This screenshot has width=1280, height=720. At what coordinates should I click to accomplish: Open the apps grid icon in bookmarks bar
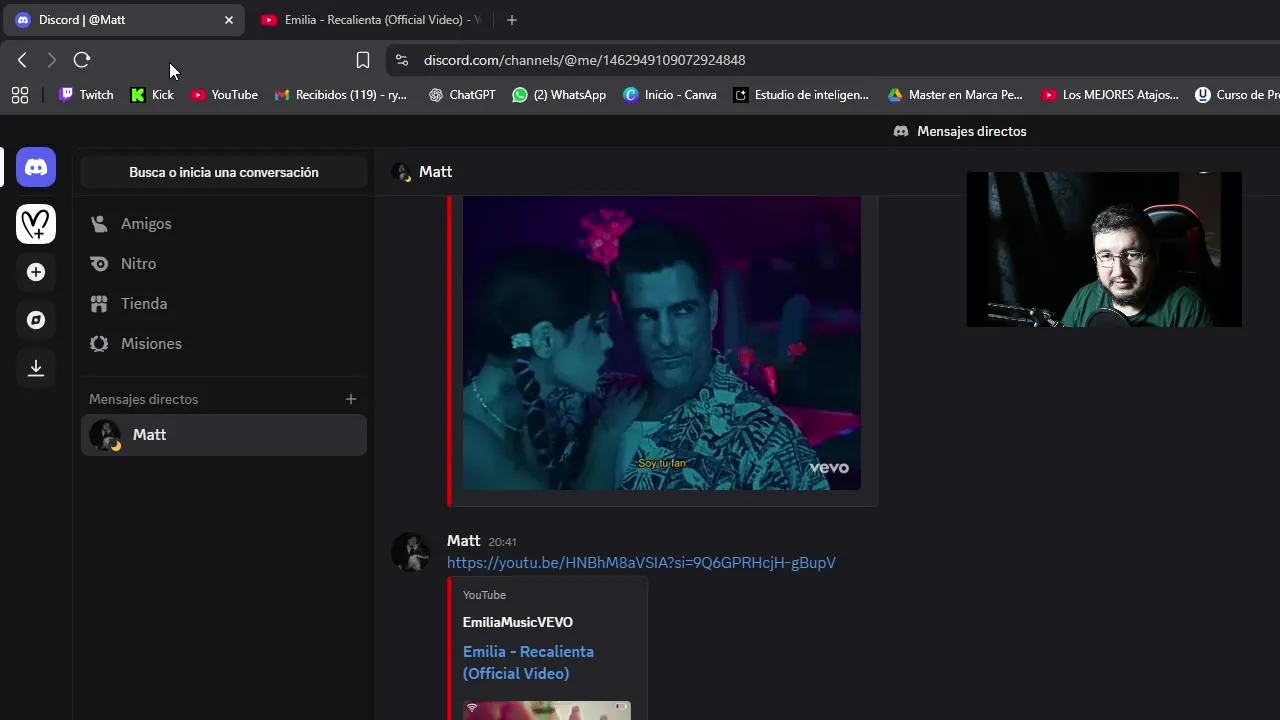pyautogui.click(x=20, y=95)
